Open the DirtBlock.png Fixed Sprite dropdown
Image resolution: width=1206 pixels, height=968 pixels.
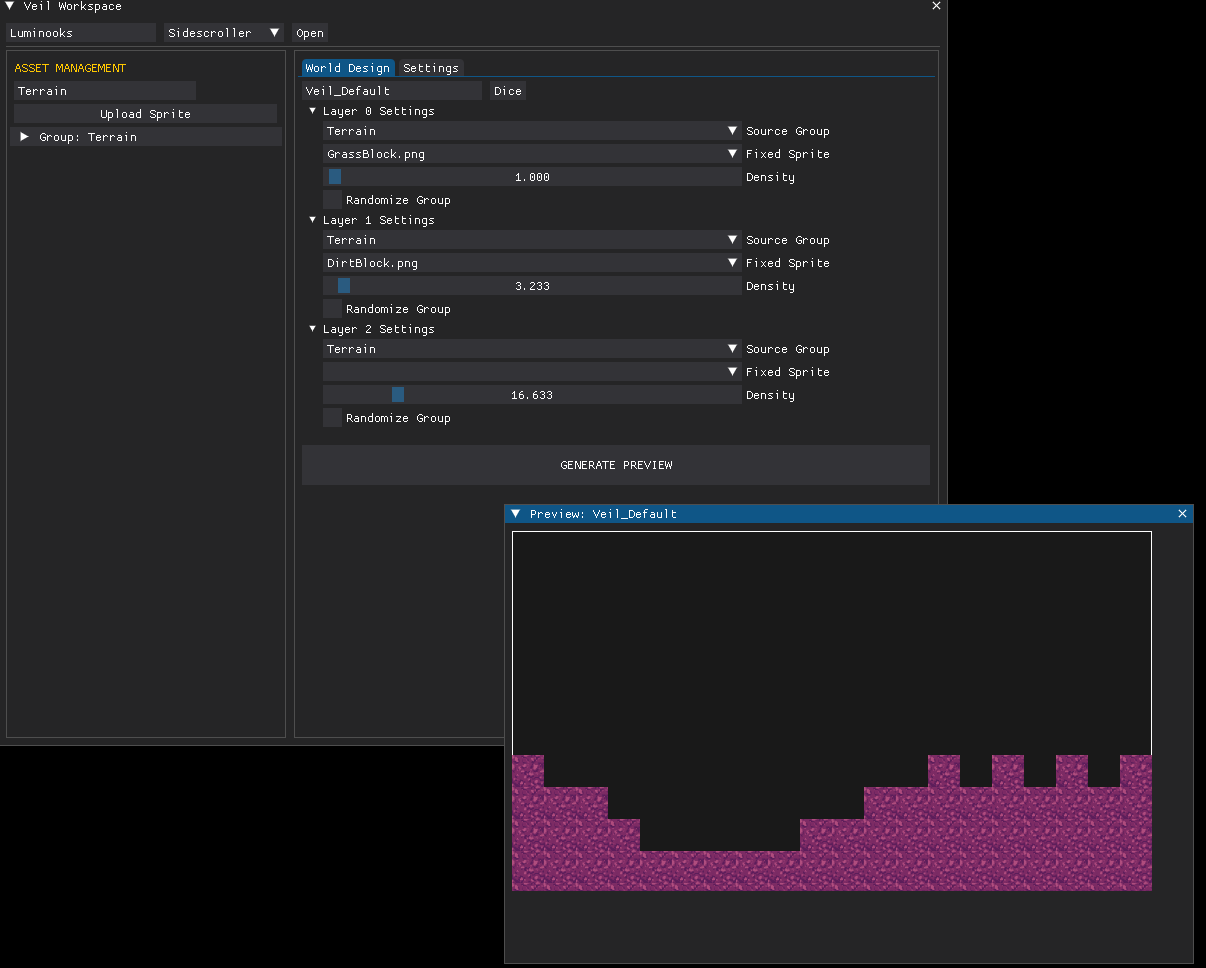click(x=532, y=263)
